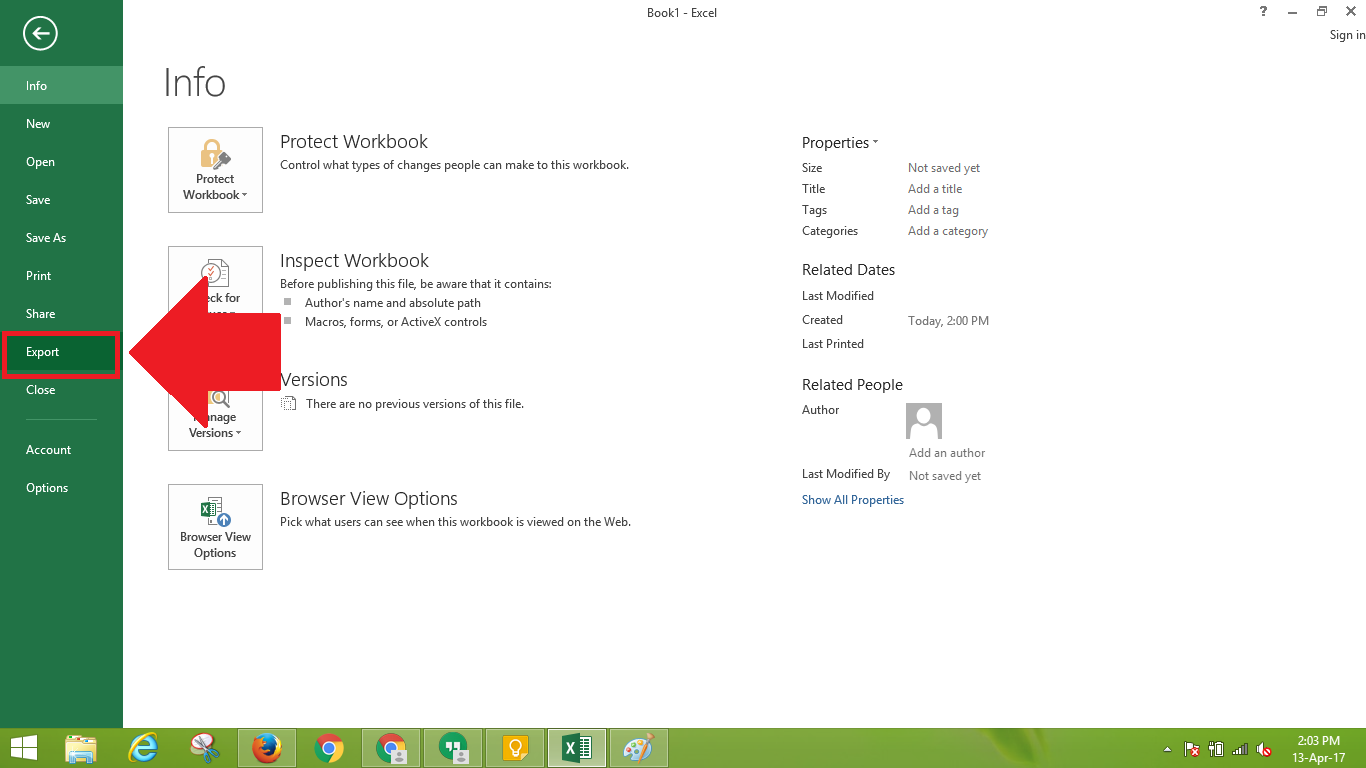Click Sign in at the top right
The image size is (1366, 768).
click(1345, 34)
